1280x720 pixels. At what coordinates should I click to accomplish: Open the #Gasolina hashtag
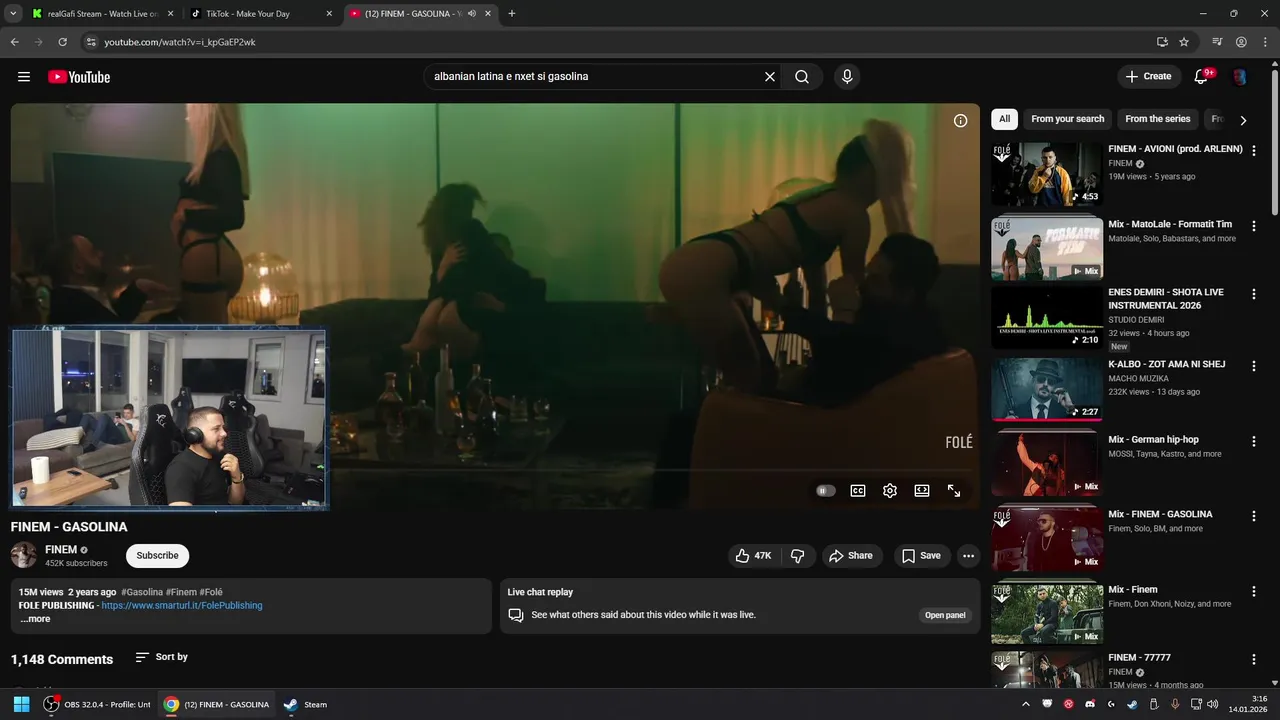[142, 592]
